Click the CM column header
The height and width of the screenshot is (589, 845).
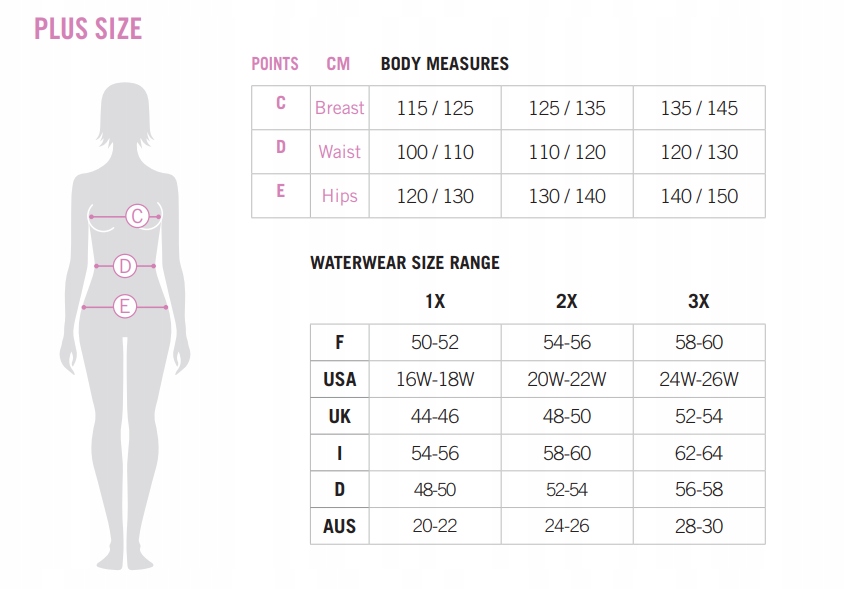[338, 64]
